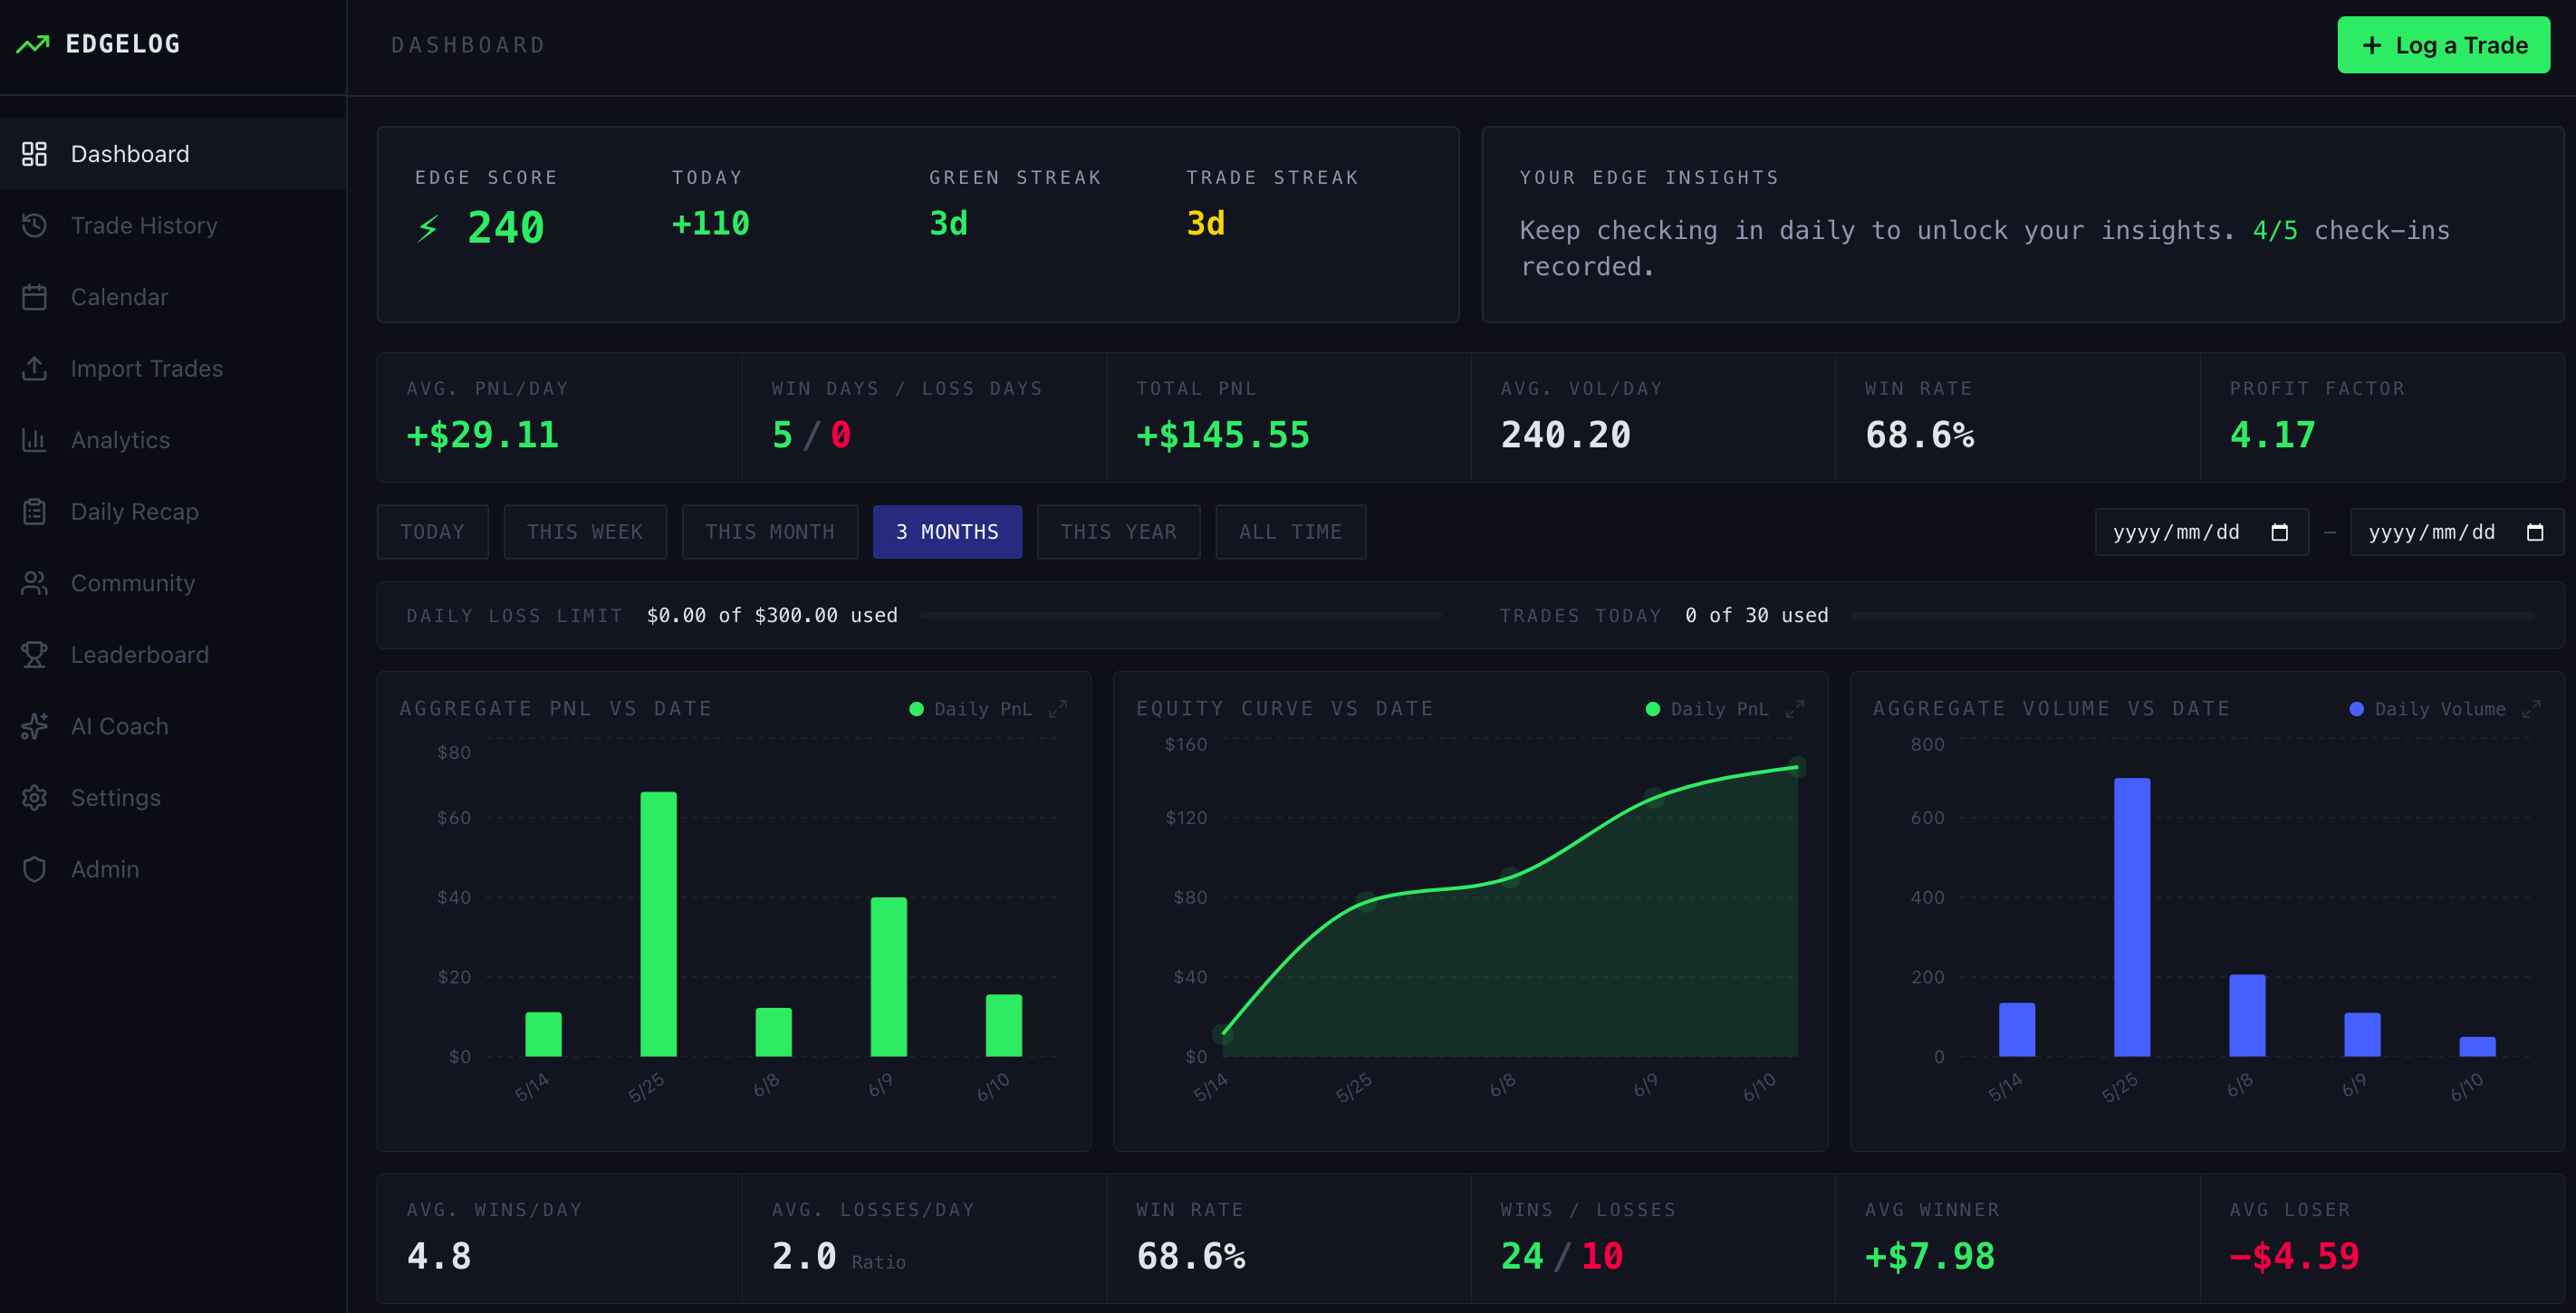Toggle Daily PnL legend on Aggregate PnL chart
2576x1313 pixels.
(x=970, y=709)
